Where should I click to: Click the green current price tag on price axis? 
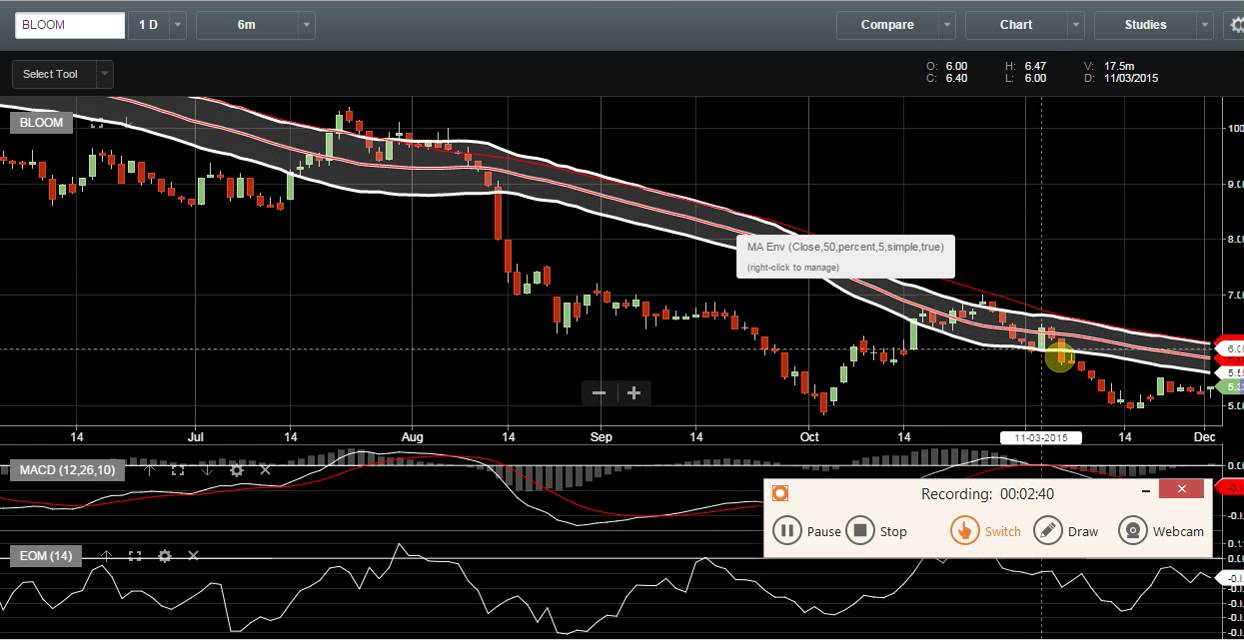(x=1229, y=386)
